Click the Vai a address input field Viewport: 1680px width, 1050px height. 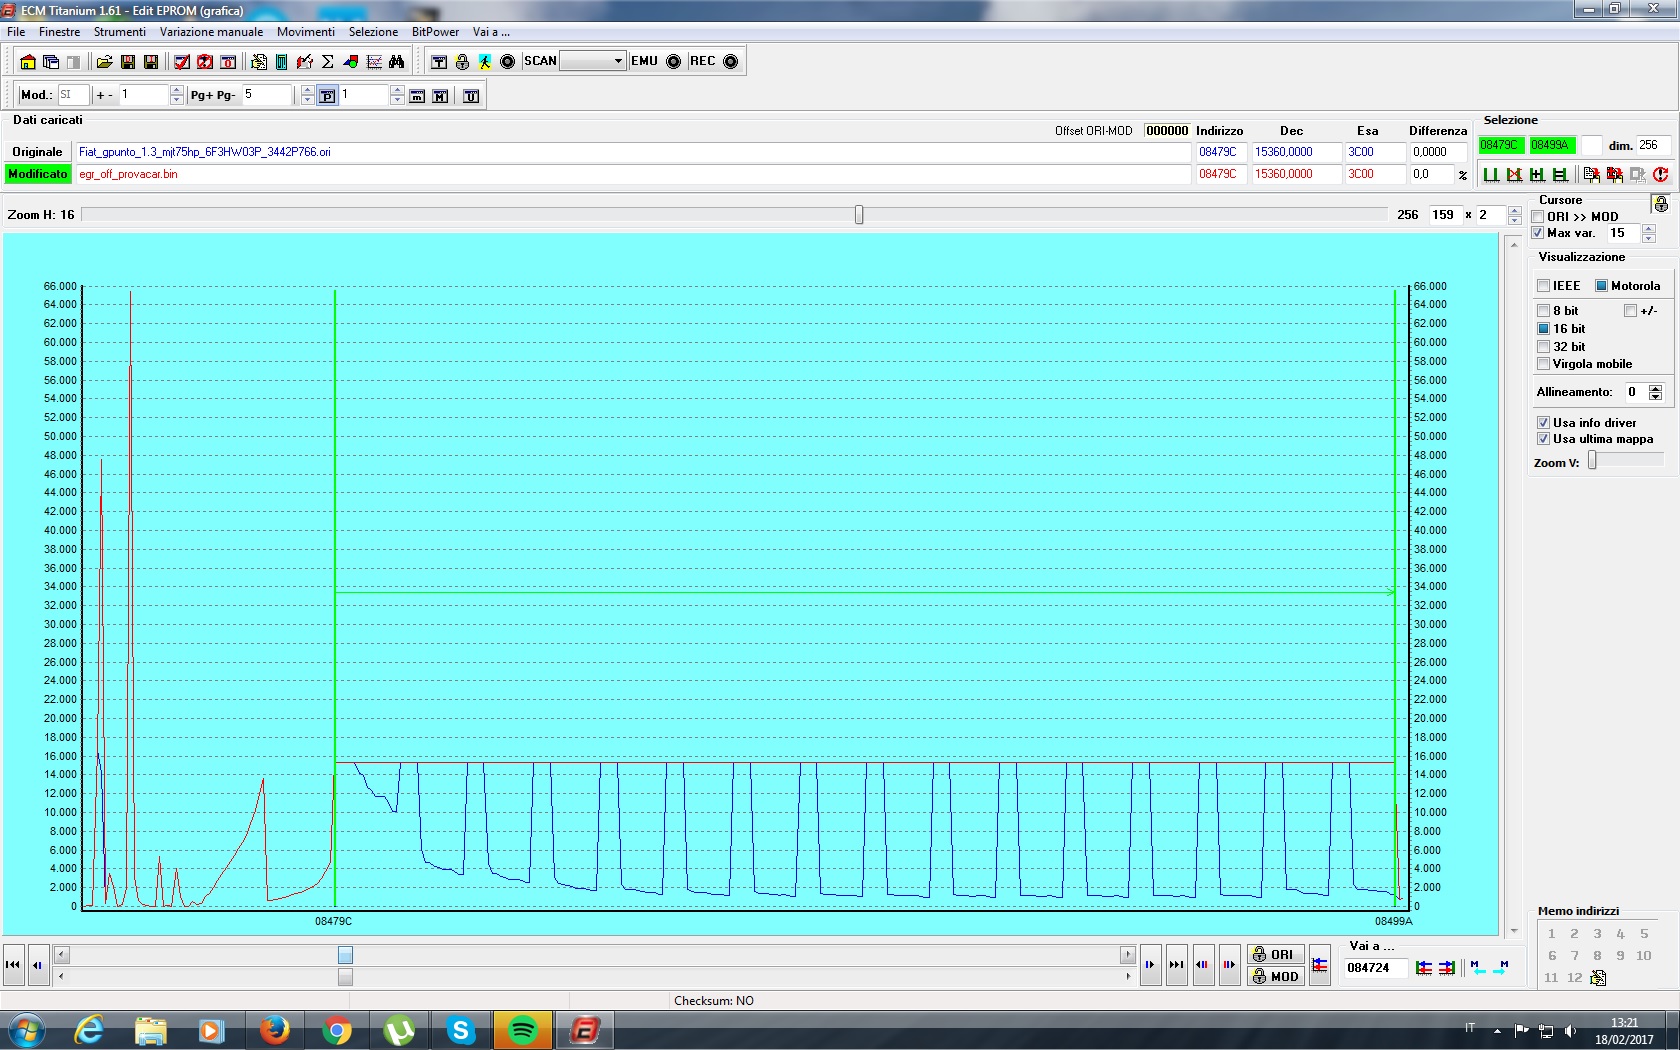pos(1375,968)
